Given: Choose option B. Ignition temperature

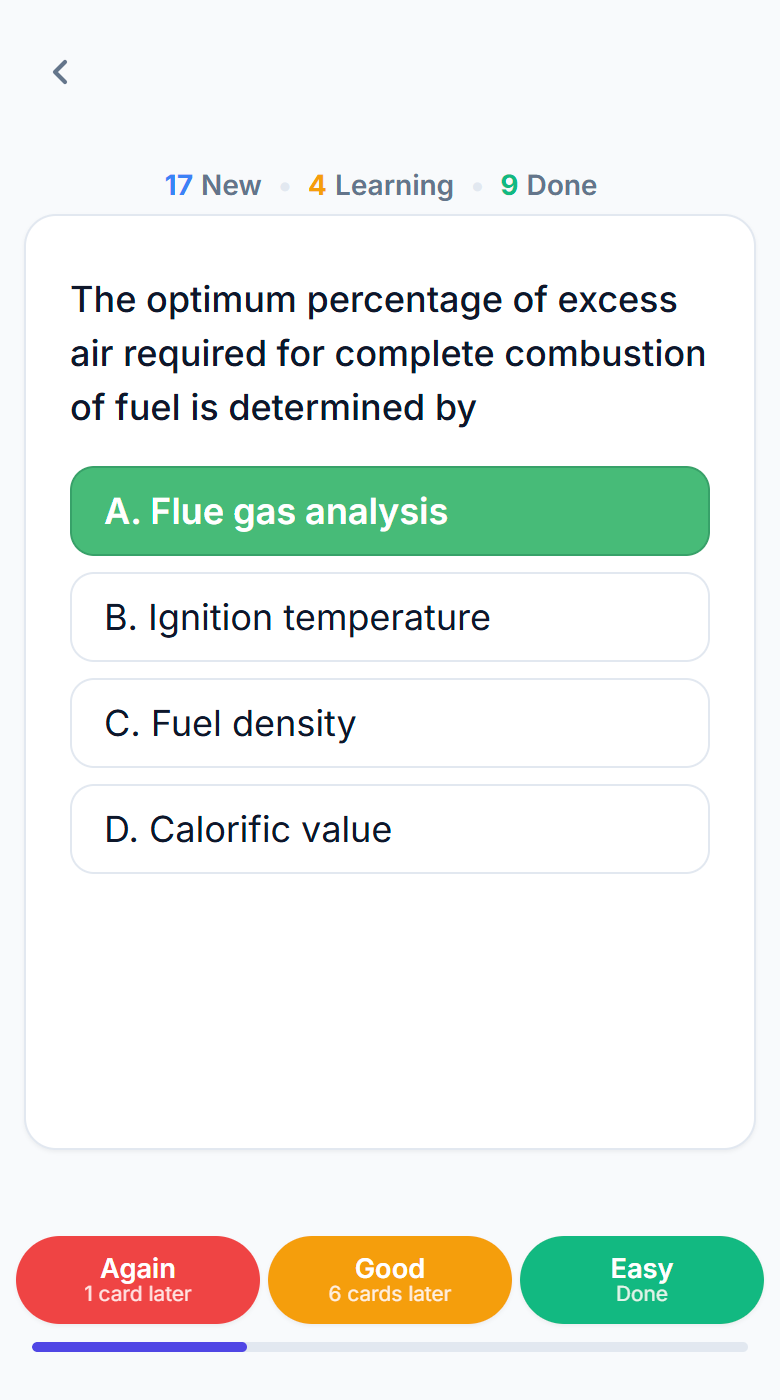Looking at the screenshot, I should click(390, 617).
